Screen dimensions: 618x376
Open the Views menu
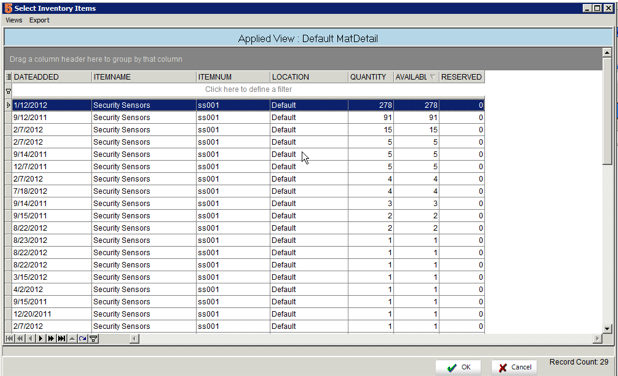(14, 20)
